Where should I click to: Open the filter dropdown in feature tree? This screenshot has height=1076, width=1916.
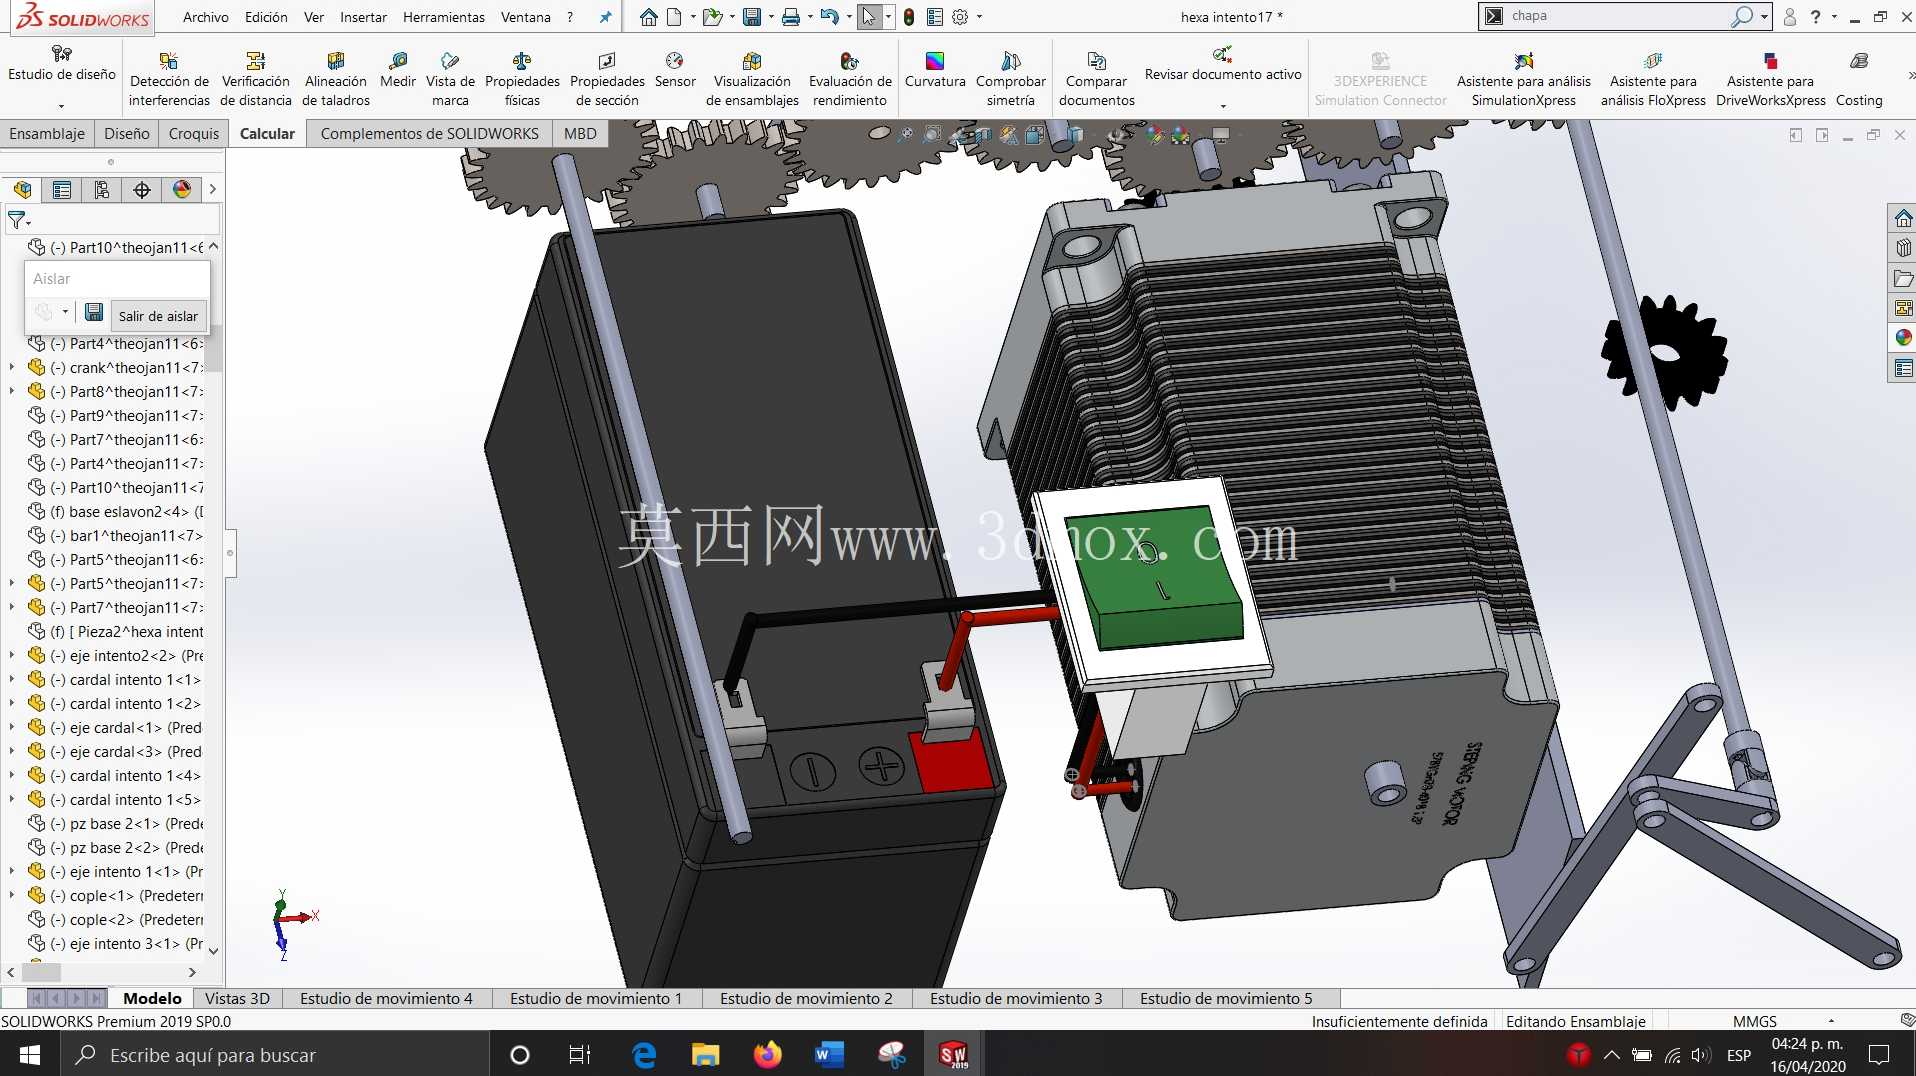click(20, 220)
